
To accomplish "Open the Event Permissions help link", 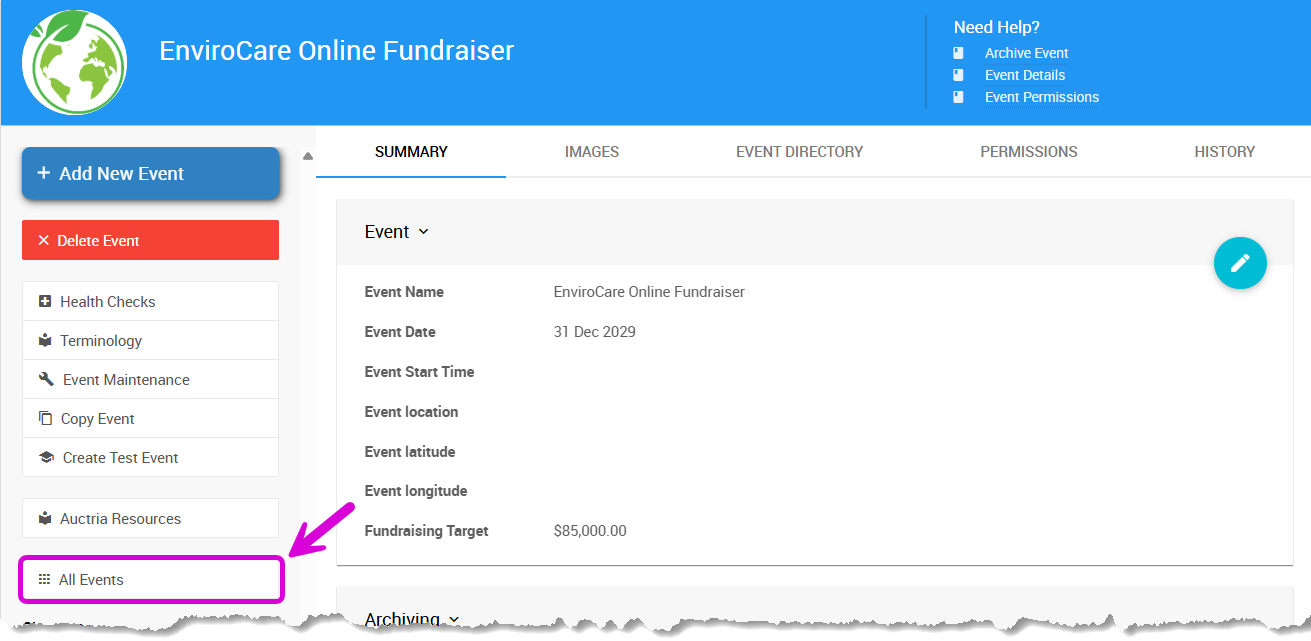I will click(1041, 97).
